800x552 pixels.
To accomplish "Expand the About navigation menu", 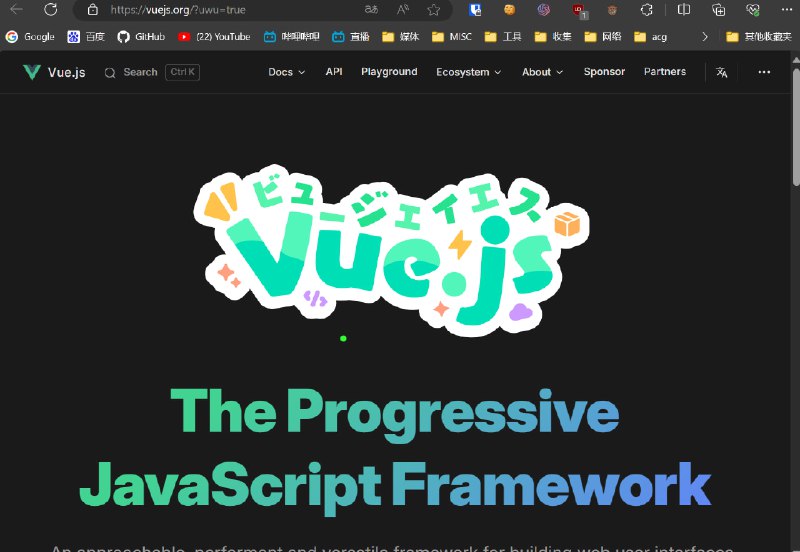I will 542,72.
